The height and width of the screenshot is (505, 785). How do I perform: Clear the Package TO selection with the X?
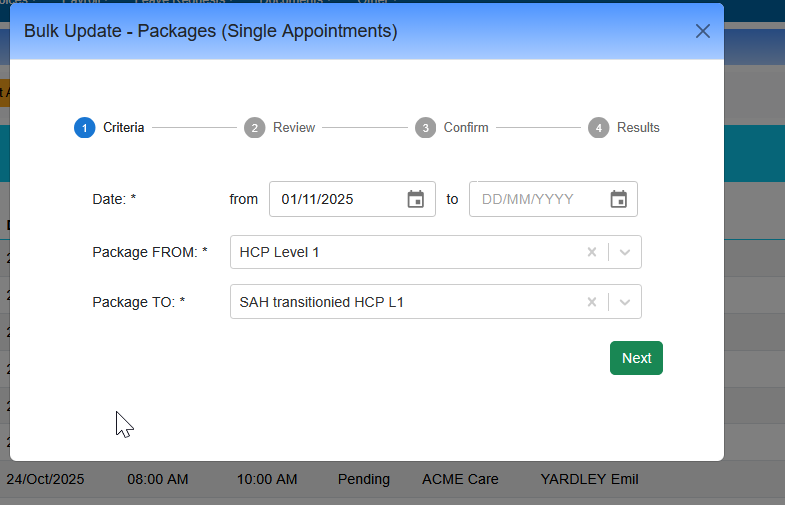591,302
